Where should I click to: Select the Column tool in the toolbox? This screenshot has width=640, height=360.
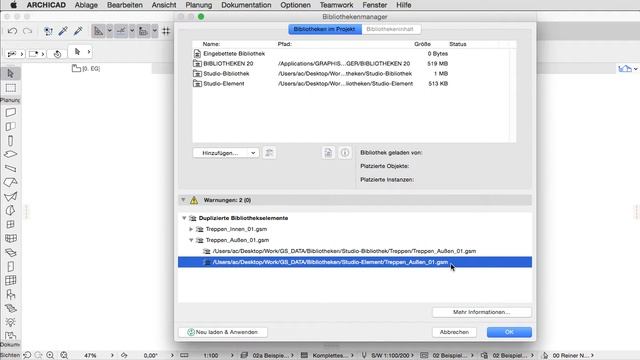tap(11, 140)
